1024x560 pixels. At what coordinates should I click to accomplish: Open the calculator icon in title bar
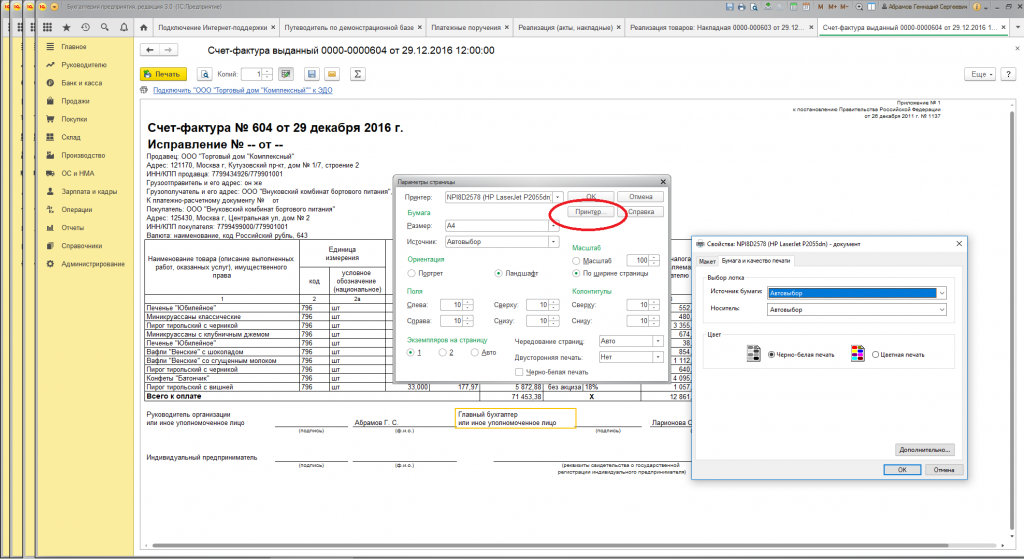coord(793,7)
